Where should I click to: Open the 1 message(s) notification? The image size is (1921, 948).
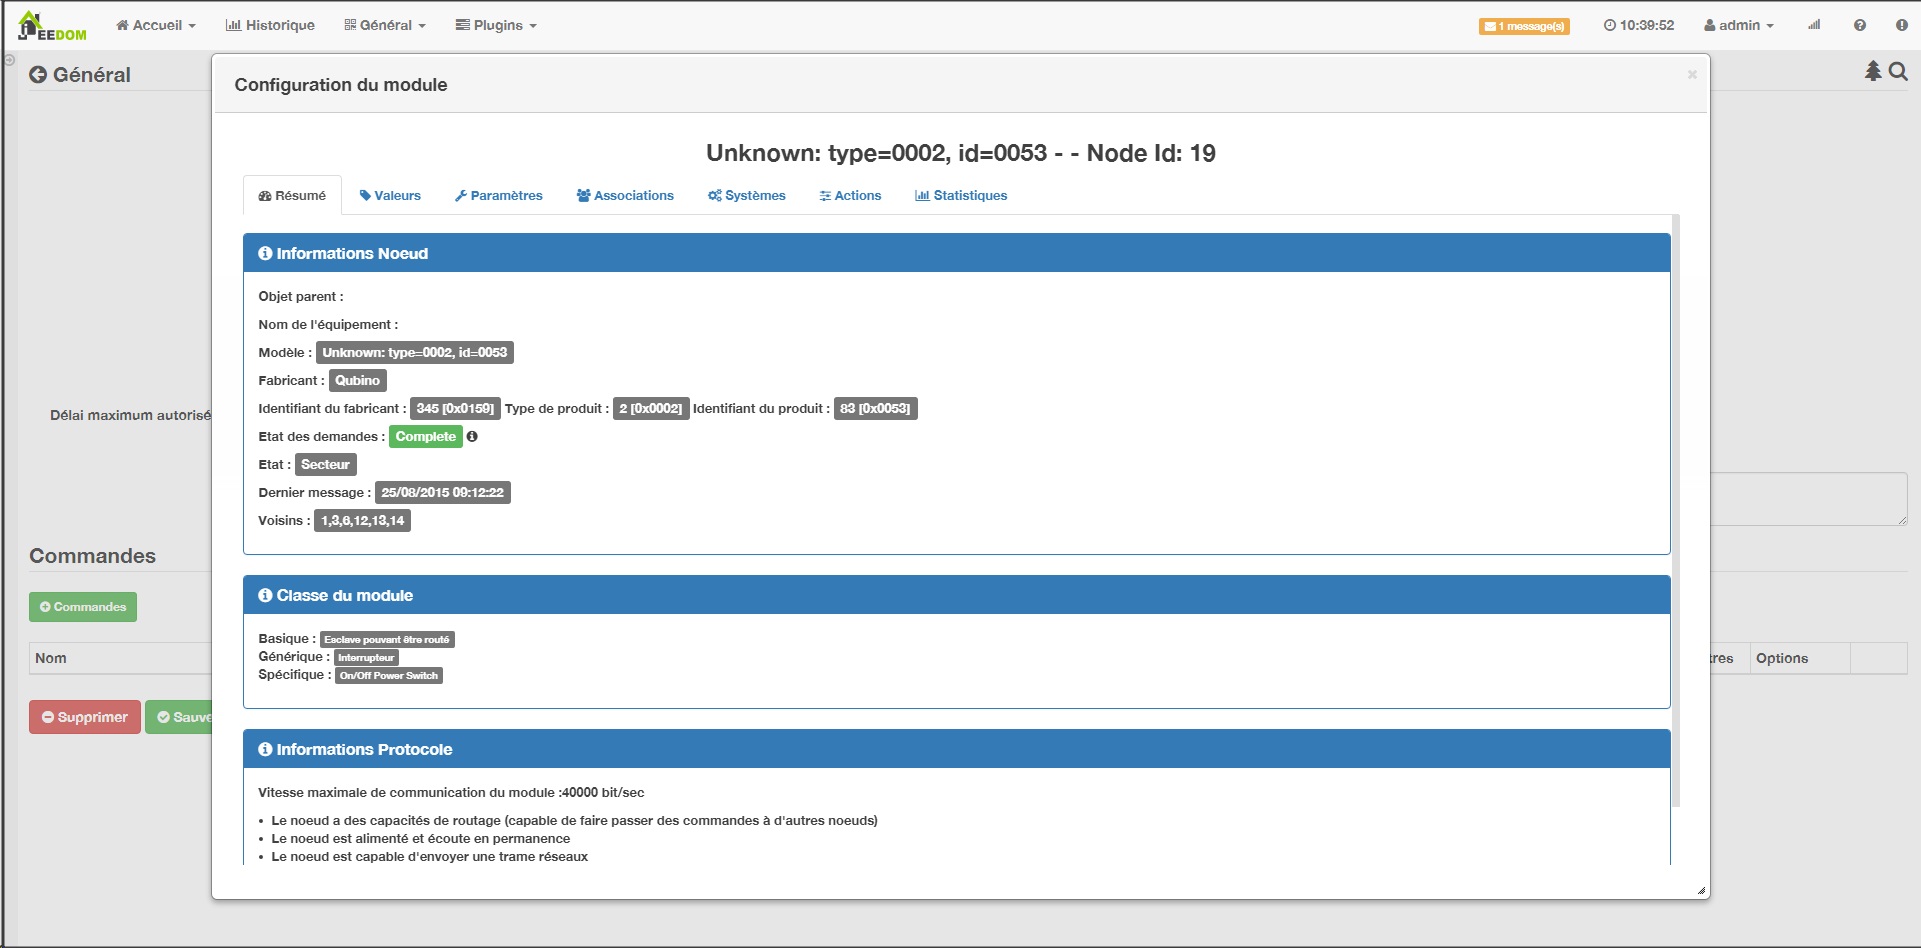[1524, 26]
